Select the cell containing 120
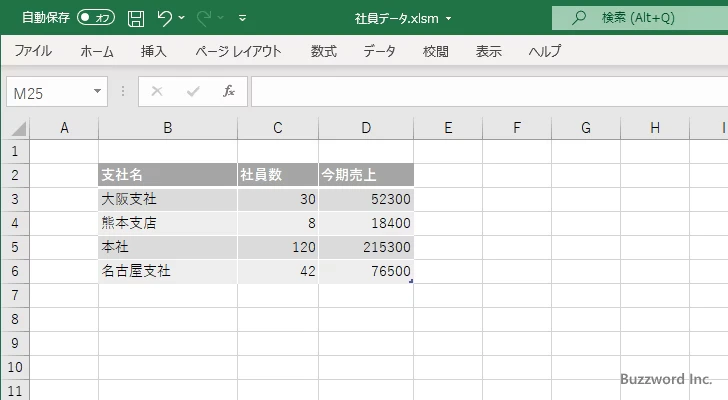This screenshot has height=400, width=728. coord(278,247)
